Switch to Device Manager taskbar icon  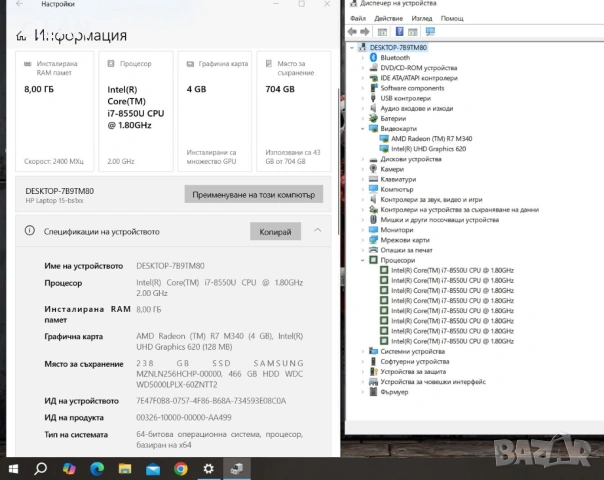(237, 469)
